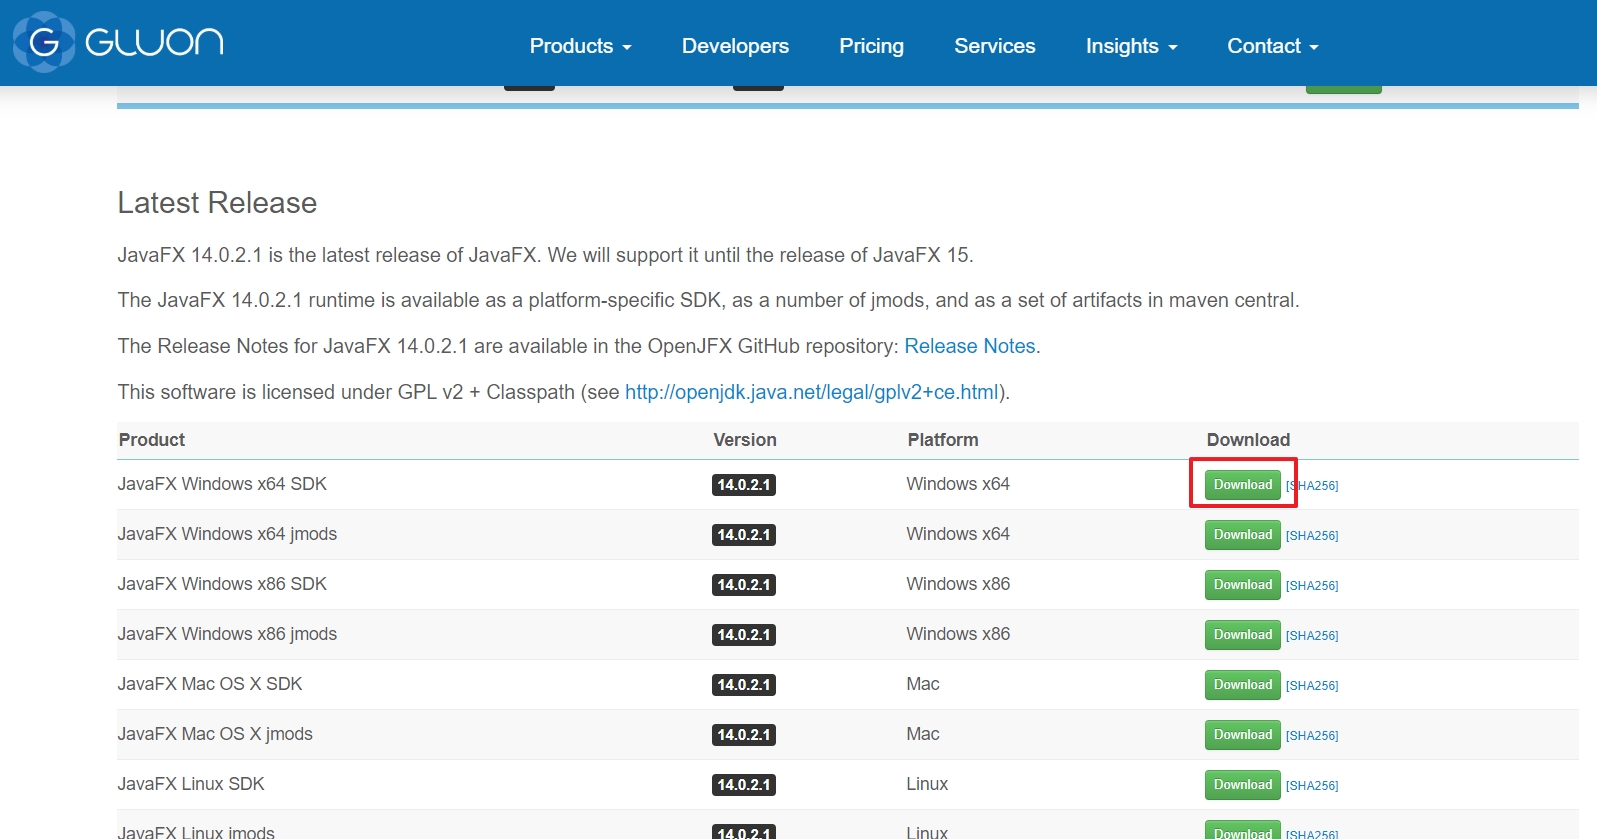Click 'JavaFX Mac OS X jmods' product name
Viewport: 1597px width, 839px height.
point(215,734)
